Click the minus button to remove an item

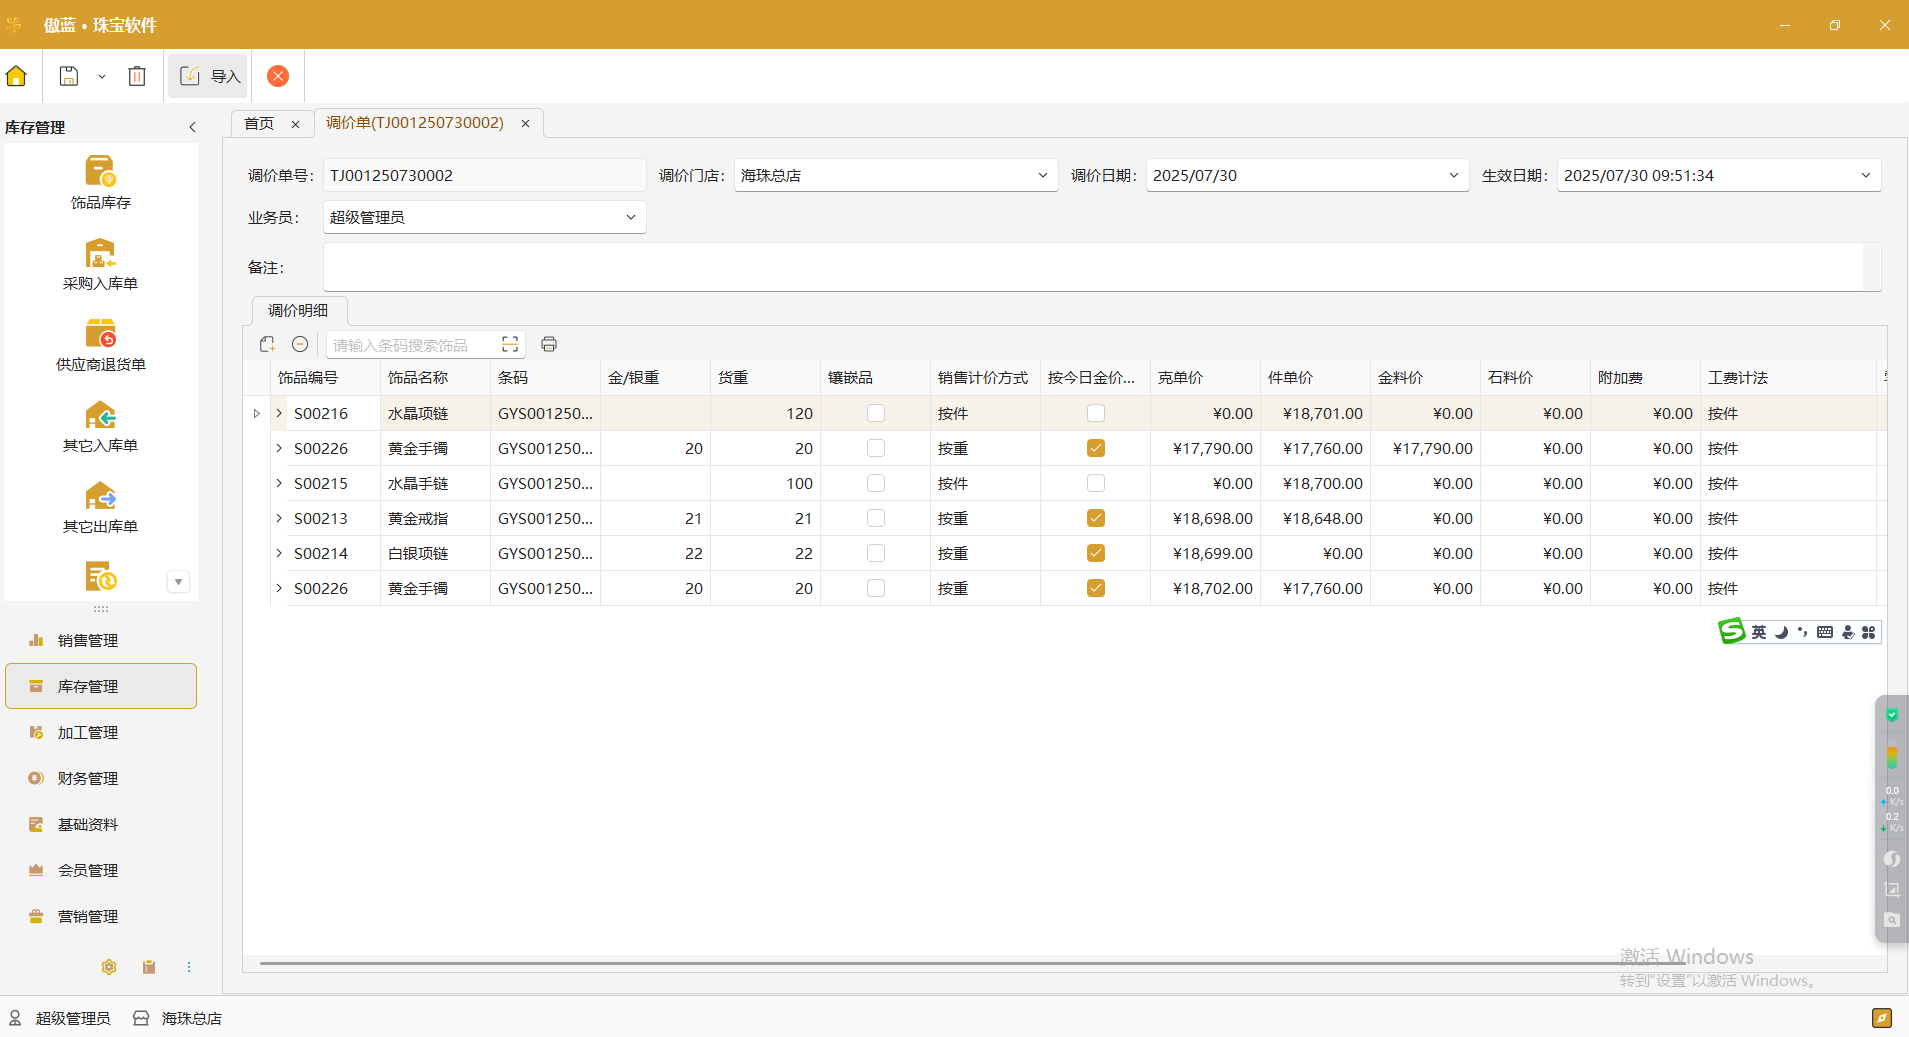coord(299,344)
